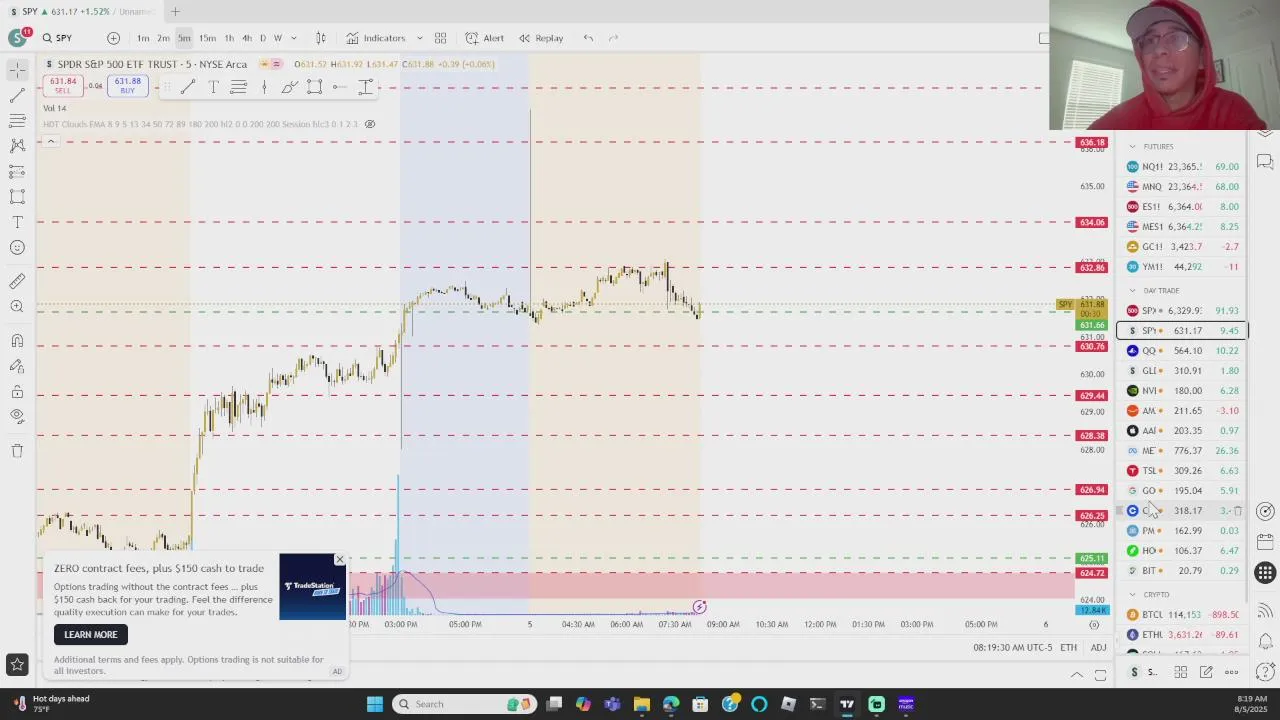Pick rectangle in floating drawing toolbar
The height and width of the screenshot is (720, 1280).
(315, 88)
